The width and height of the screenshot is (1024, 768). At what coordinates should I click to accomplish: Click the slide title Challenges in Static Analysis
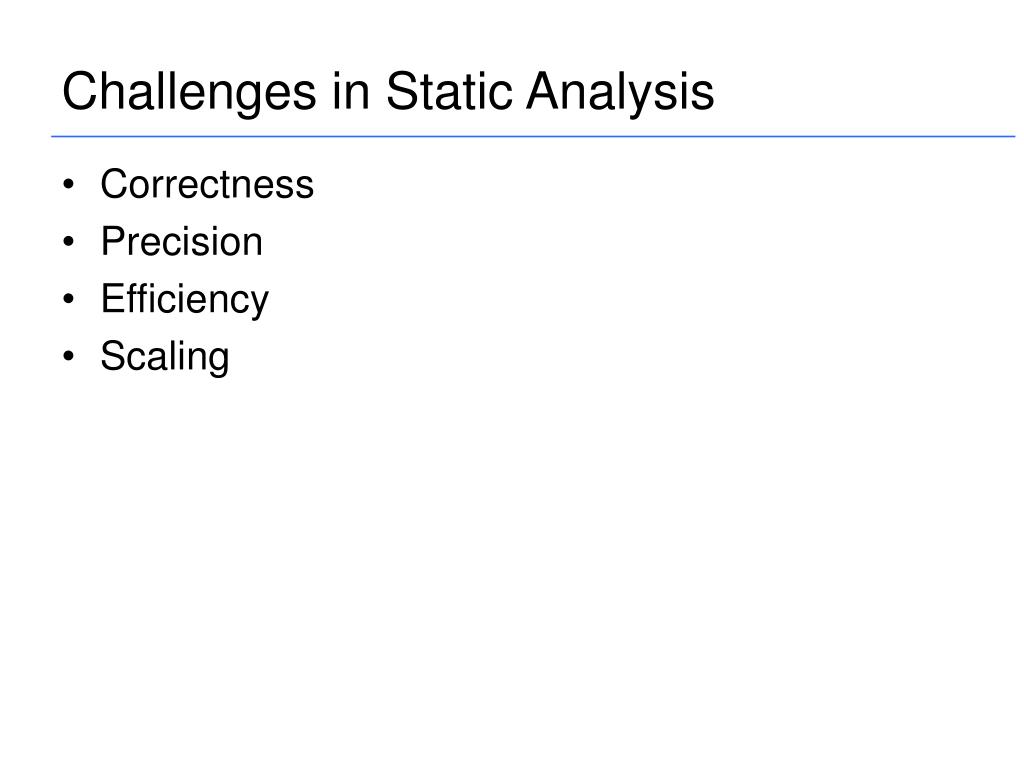click(x=388, y=92)
